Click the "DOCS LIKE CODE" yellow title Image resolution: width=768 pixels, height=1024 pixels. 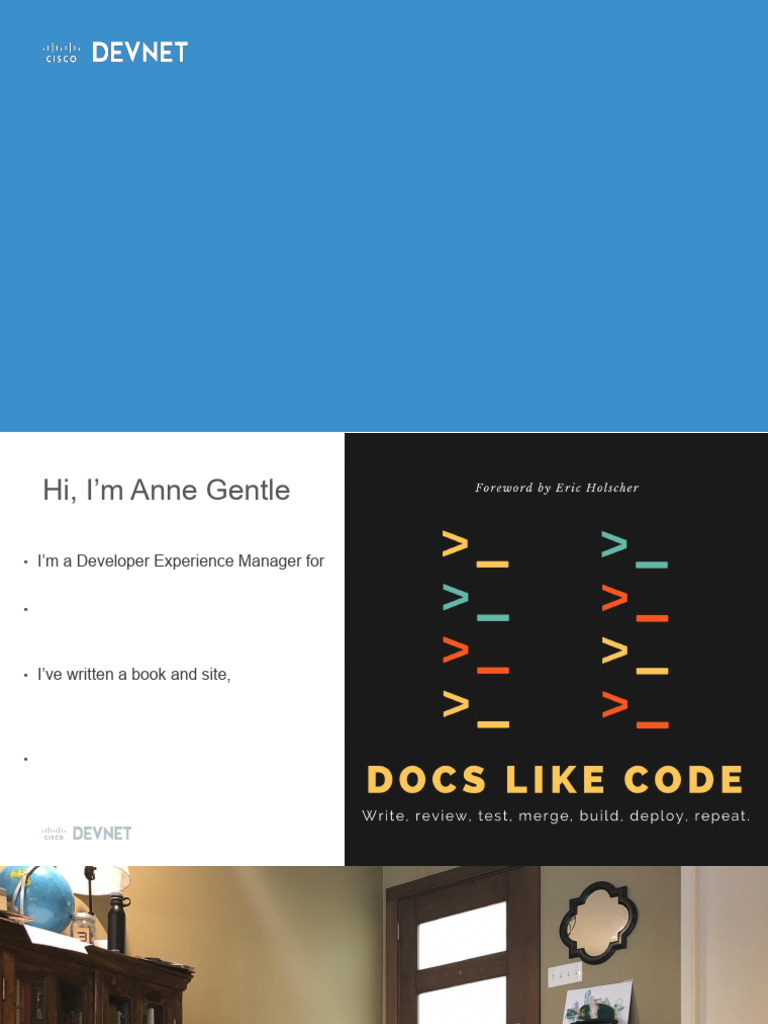(x=555, y=780)
